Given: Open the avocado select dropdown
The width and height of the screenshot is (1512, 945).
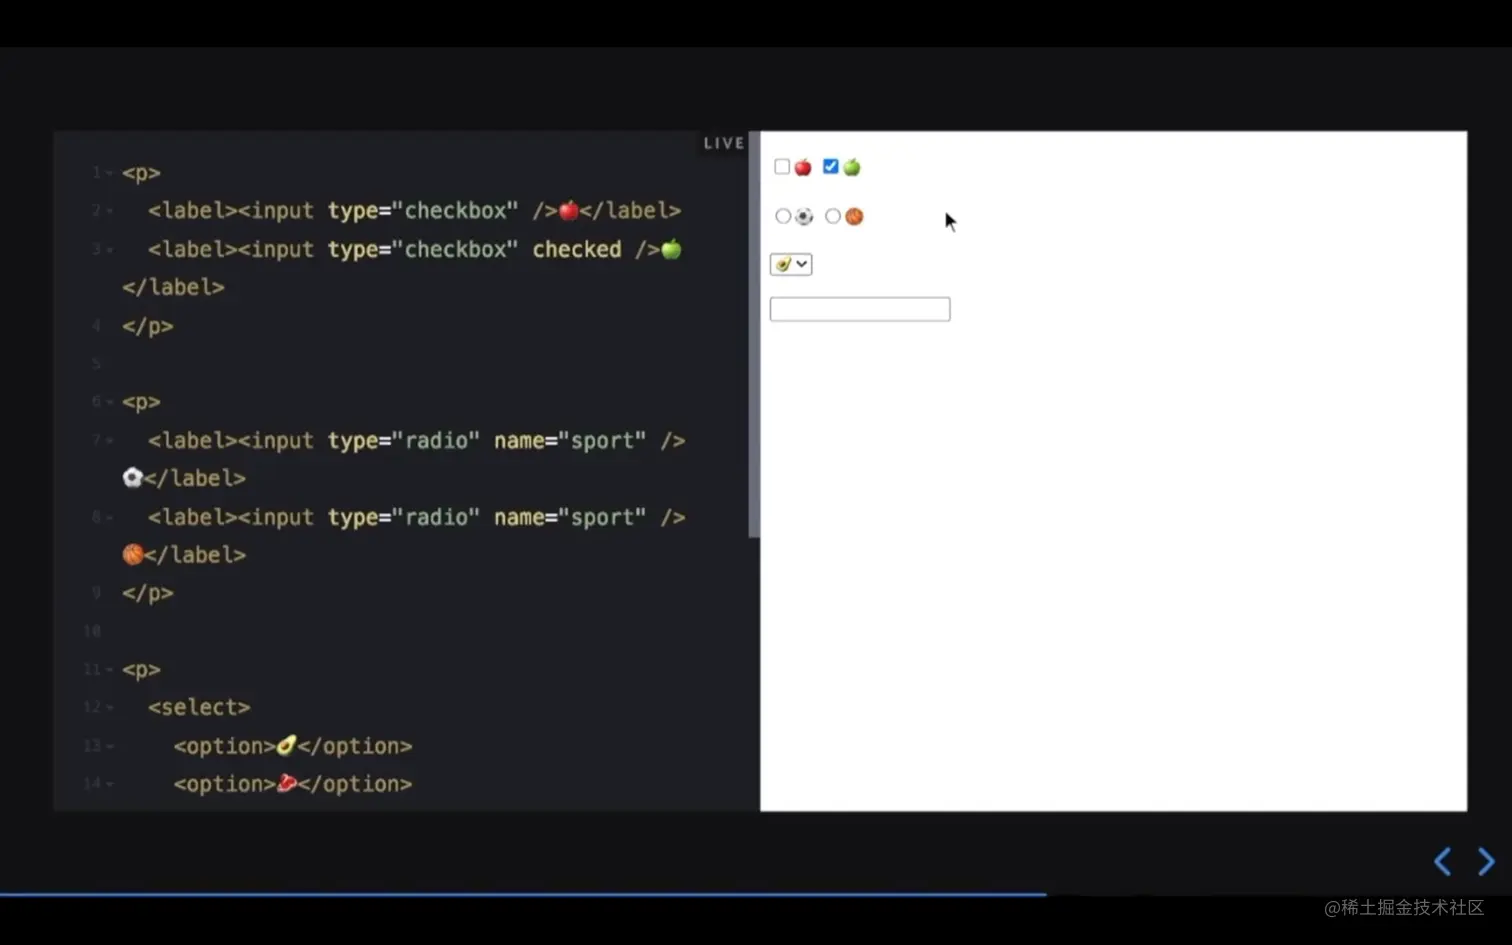Looking at the screenshot, I should [791, 264].
